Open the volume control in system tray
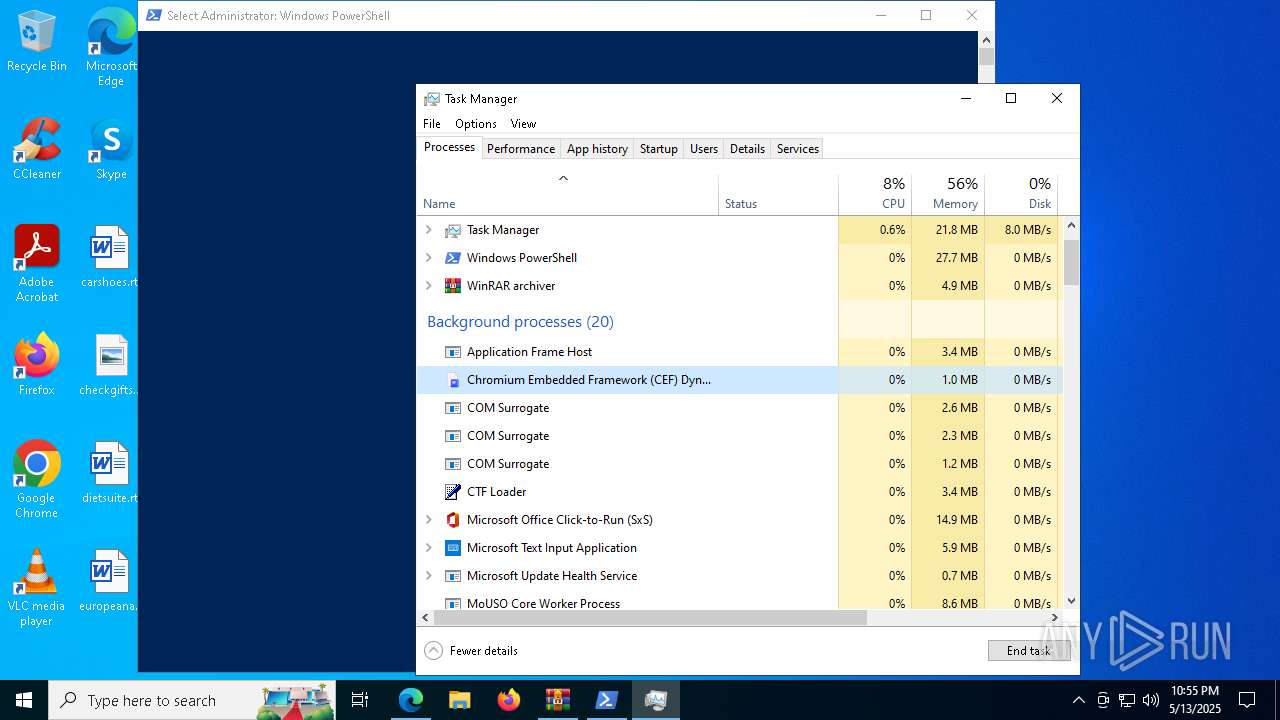Screen dimensions: 1280x720 click(1151, 700)
